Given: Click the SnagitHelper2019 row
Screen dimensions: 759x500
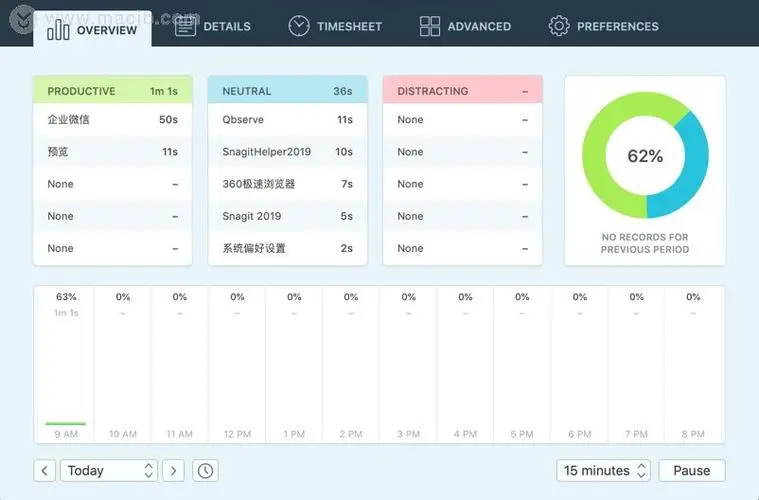Looking at the screenshot, I should (288, 152).
